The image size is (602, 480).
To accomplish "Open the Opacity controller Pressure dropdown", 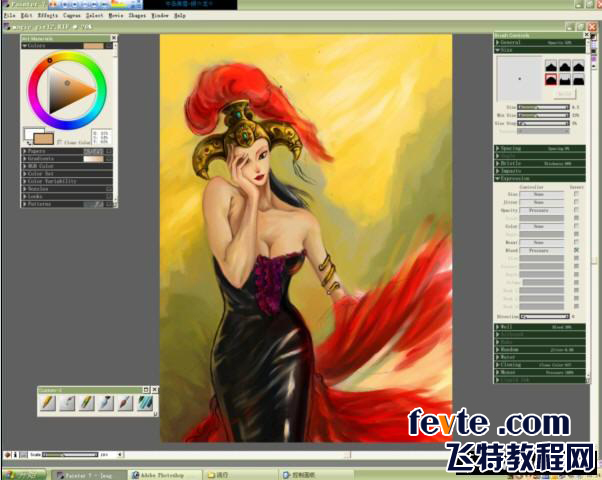I will coord(541,210).
